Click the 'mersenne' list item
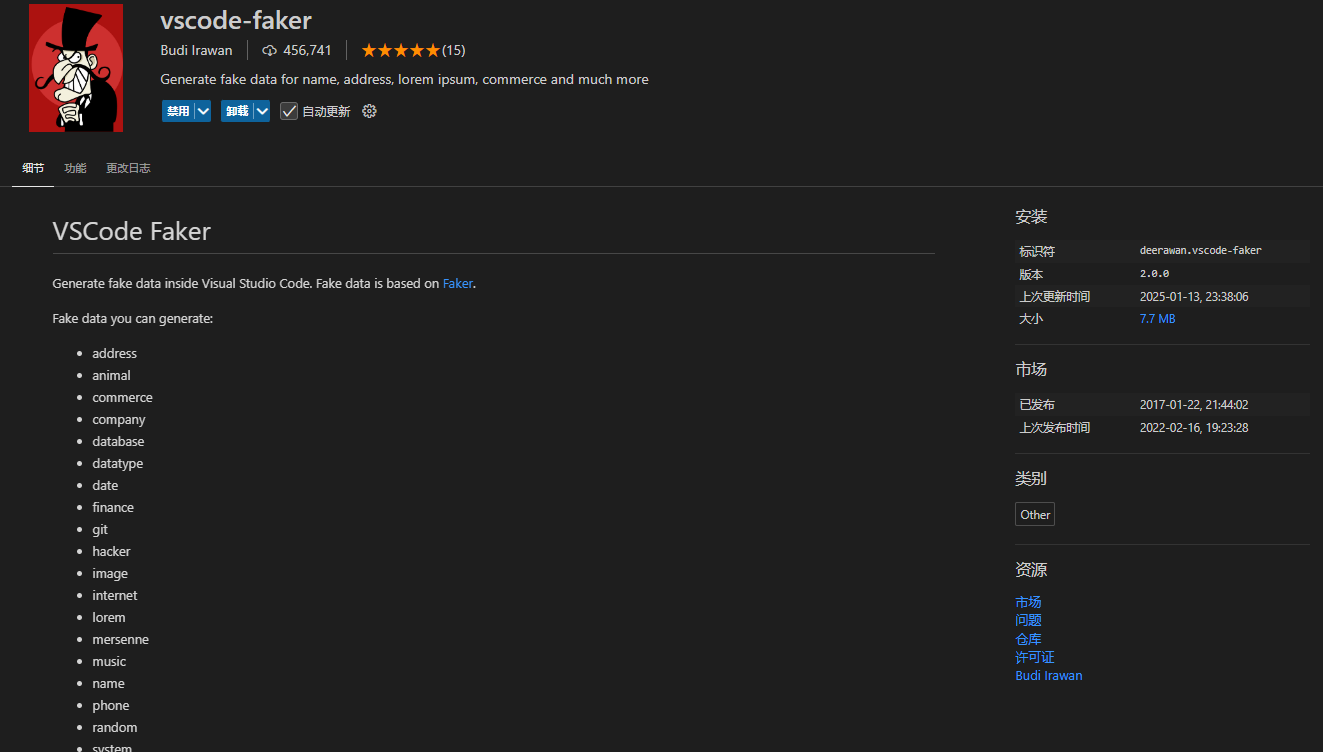The height and width of the screenshot is (752, 1323). (x=120, y=639)
